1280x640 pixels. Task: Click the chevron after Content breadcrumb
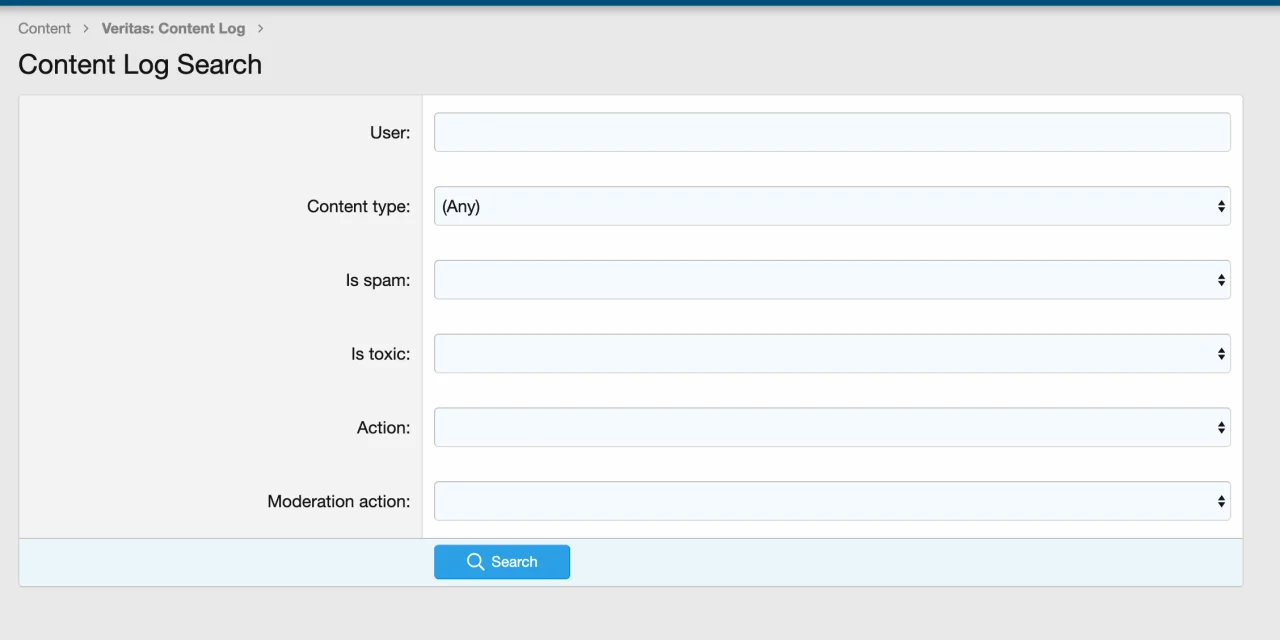[86, 28]
